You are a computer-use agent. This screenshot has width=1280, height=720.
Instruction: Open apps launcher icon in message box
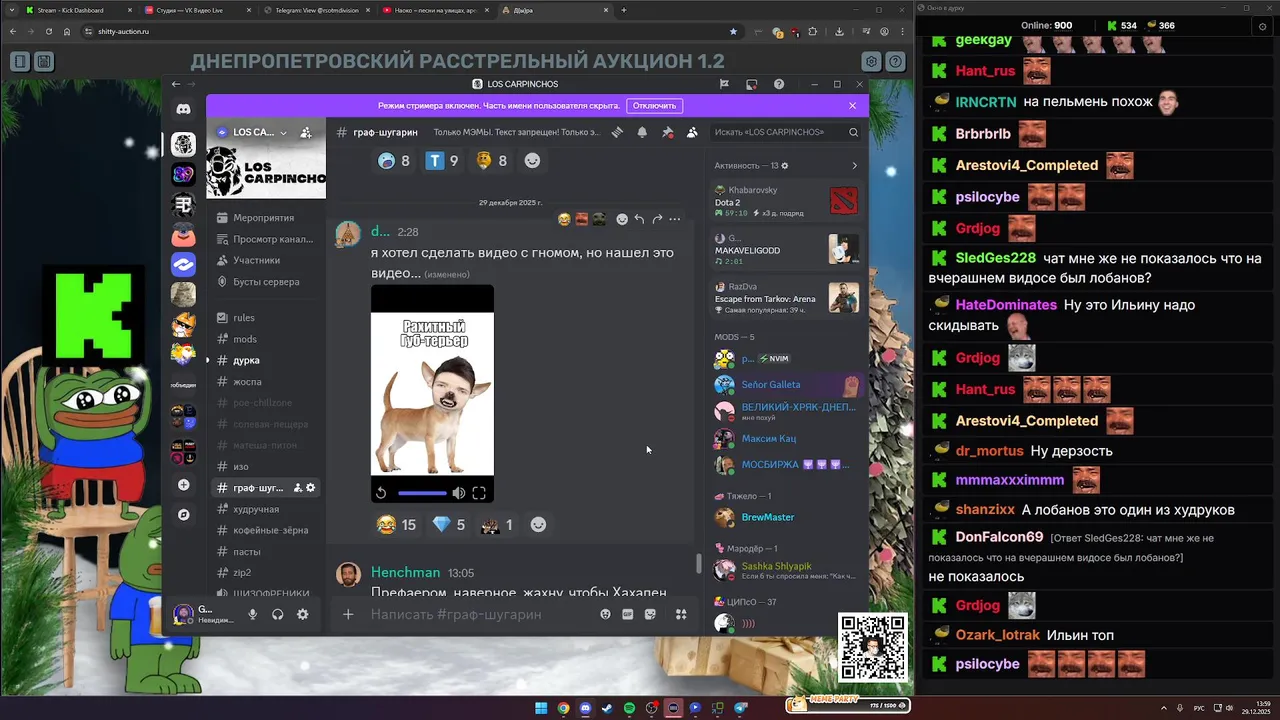coord(681,614)
